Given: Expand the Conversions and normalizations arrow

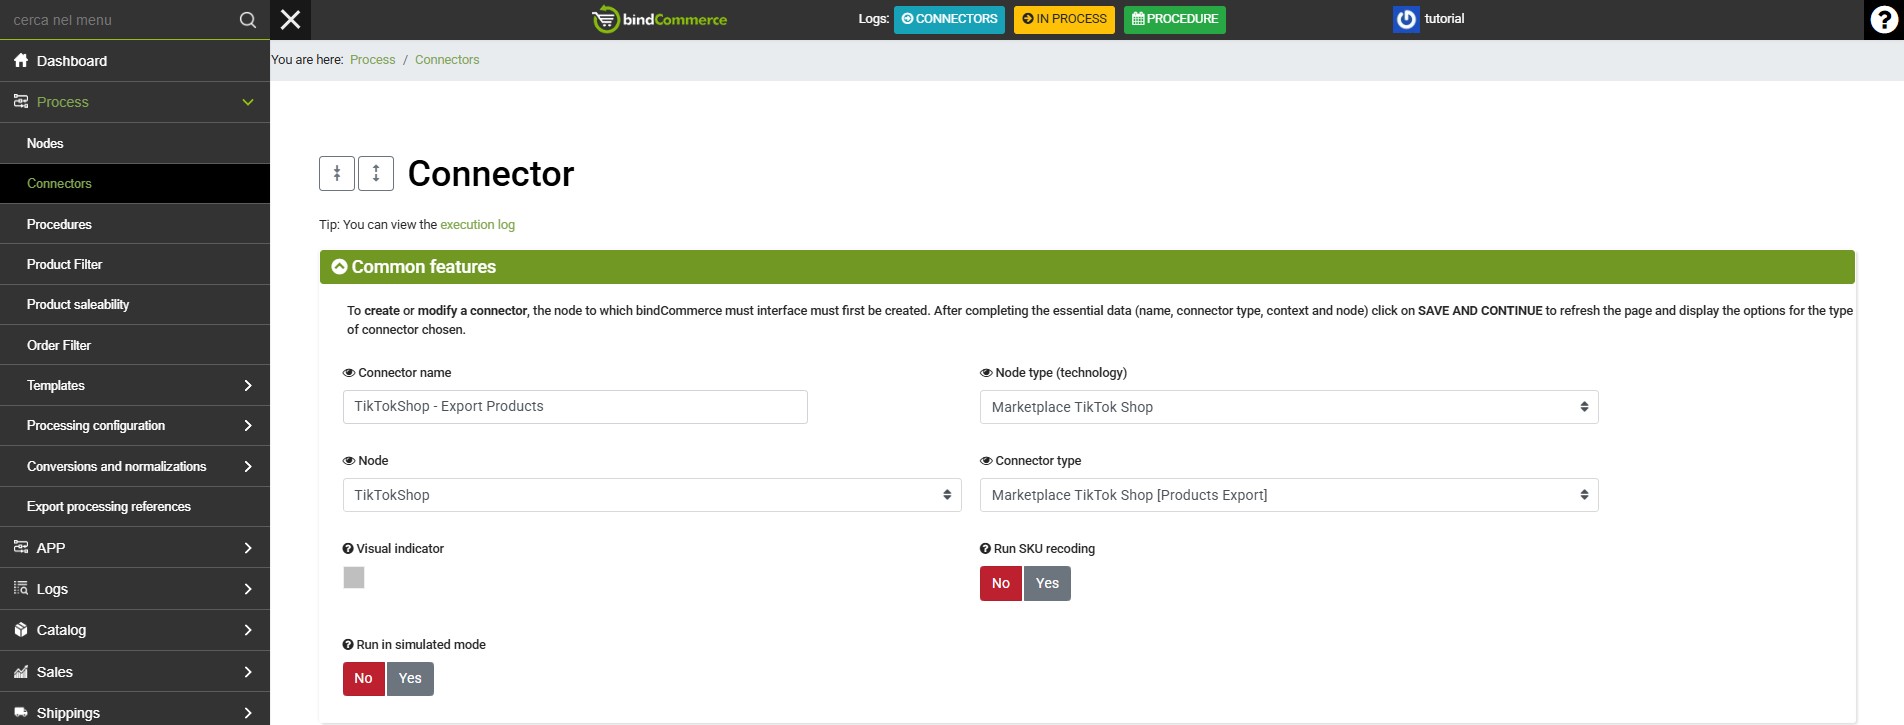Looking at the screenshot, I should click(248, 467).
